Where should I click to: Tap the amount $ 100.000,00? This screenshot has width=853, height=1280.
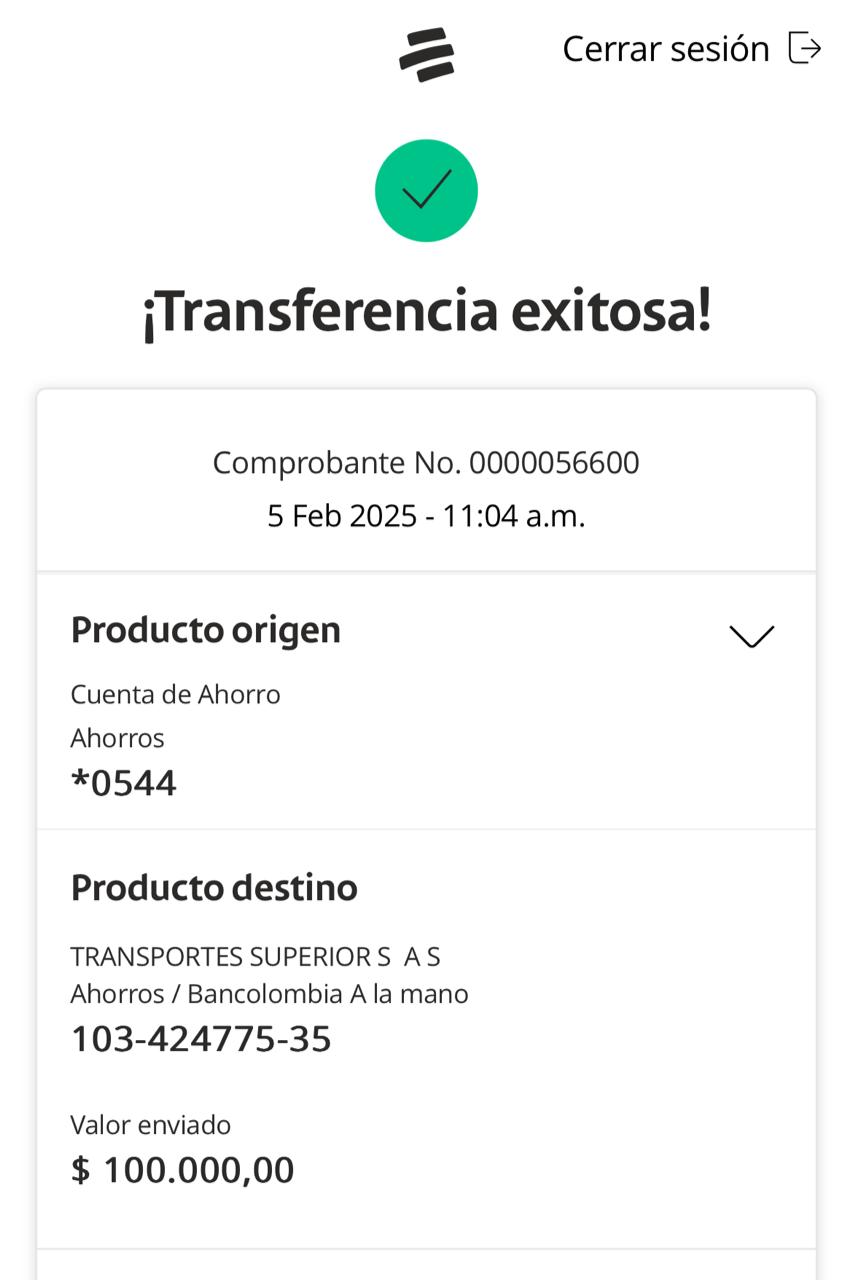[x=182, y=1169]
